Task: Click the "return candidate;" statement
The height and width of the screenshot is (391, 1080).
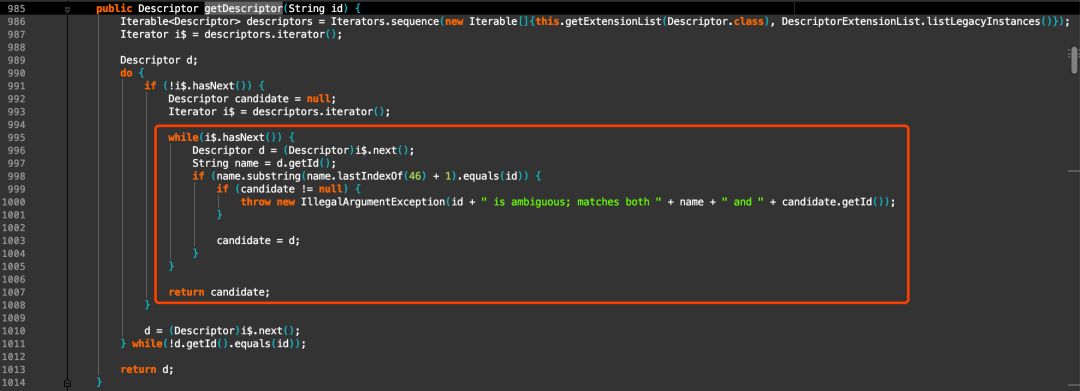Action: (x=219, y=292)
